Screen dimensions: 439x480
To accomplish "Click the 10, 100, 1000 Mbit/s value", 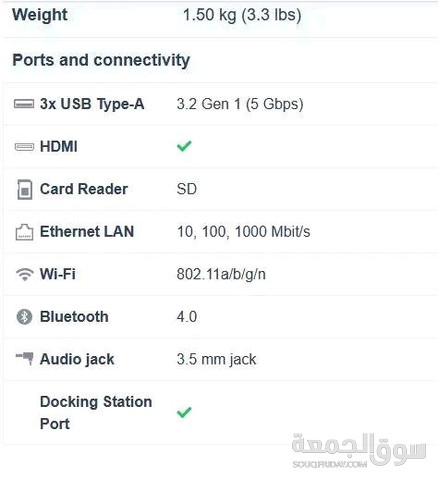I will click(x=243, y=232).
